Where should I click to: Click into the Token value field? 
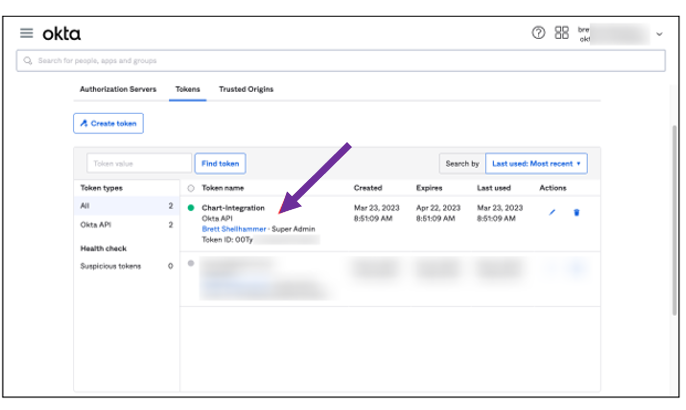click(139, 164)
